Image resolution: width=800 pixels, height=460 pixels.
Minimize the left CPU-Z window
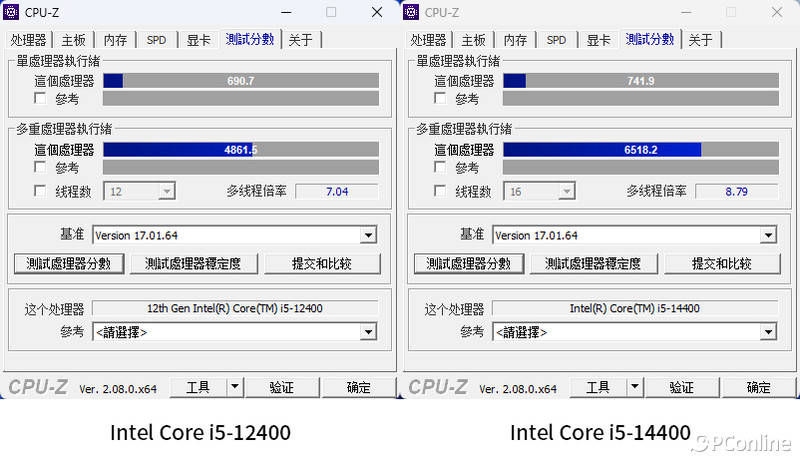click(x=286, y=12)
